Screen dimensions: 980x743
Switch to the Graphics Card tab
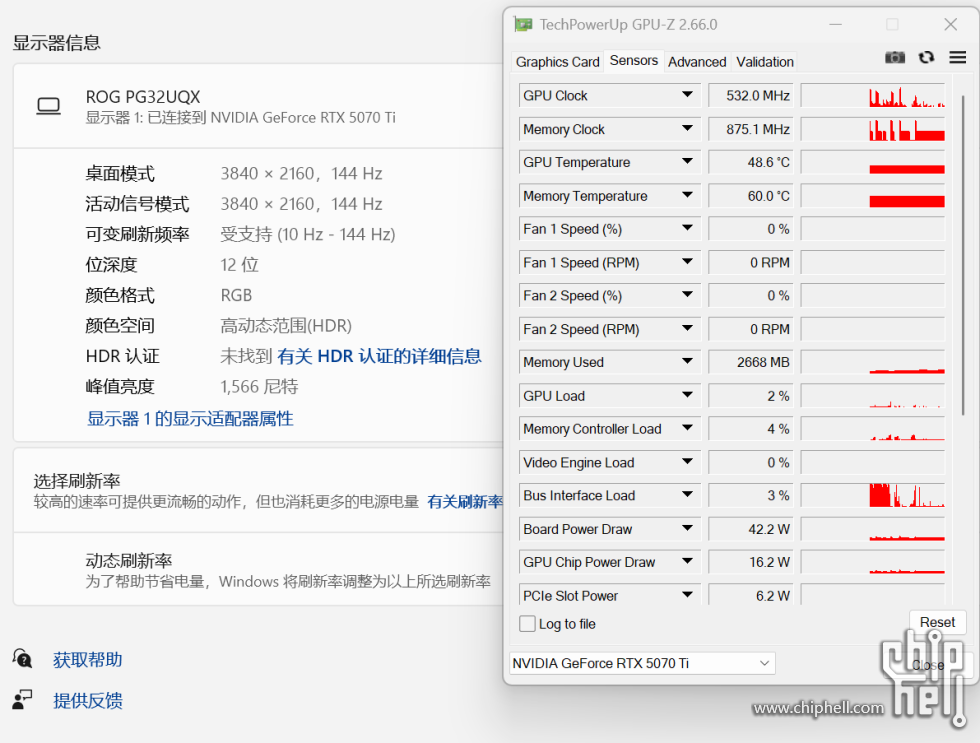(x=558, y=62)
